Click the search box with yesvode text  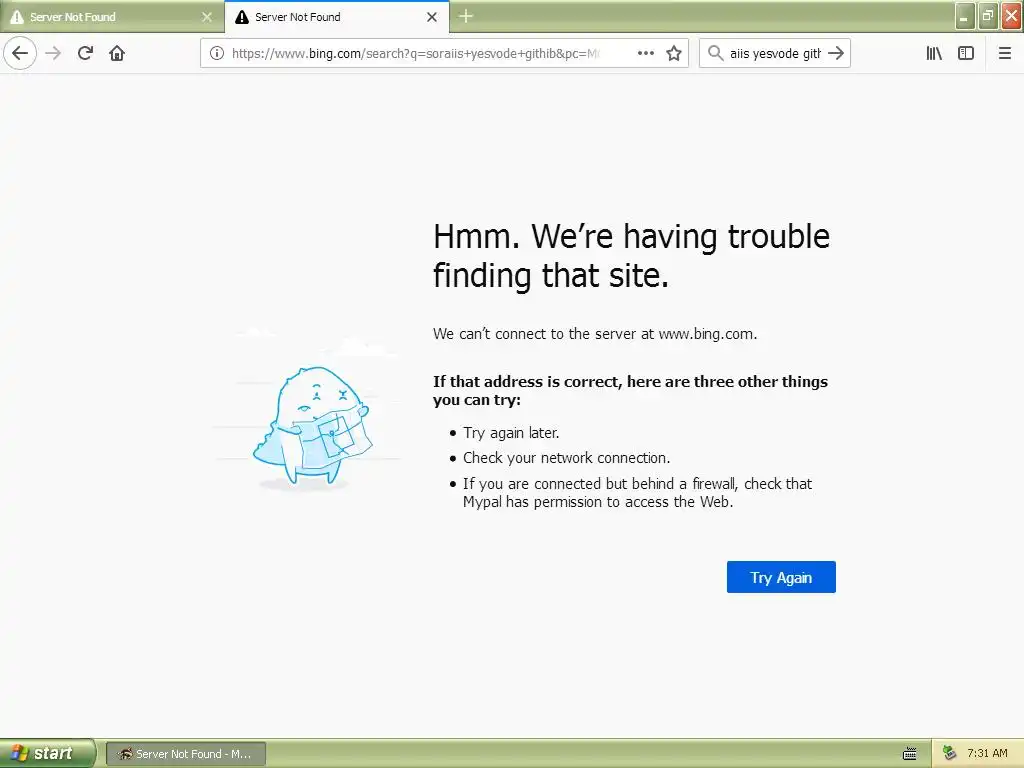775,53
